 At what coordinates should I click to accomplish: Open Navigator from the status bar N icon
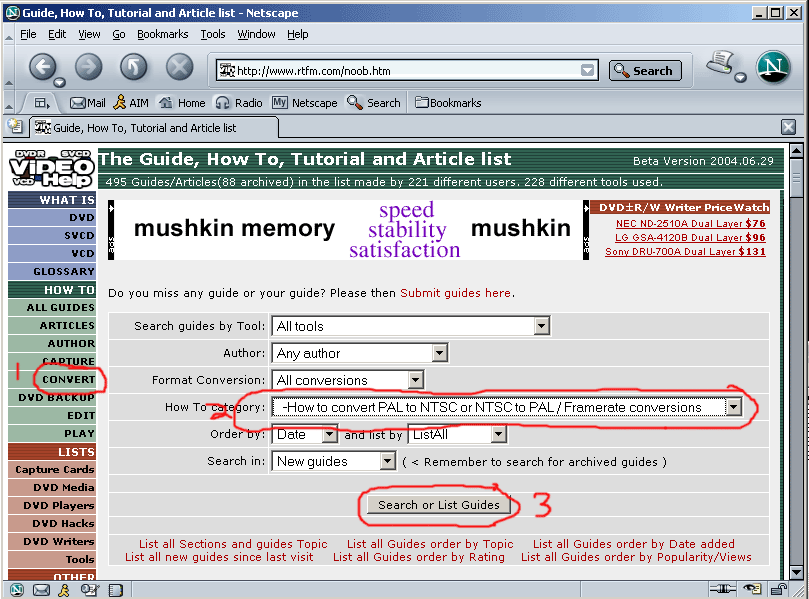pos(17,590)
